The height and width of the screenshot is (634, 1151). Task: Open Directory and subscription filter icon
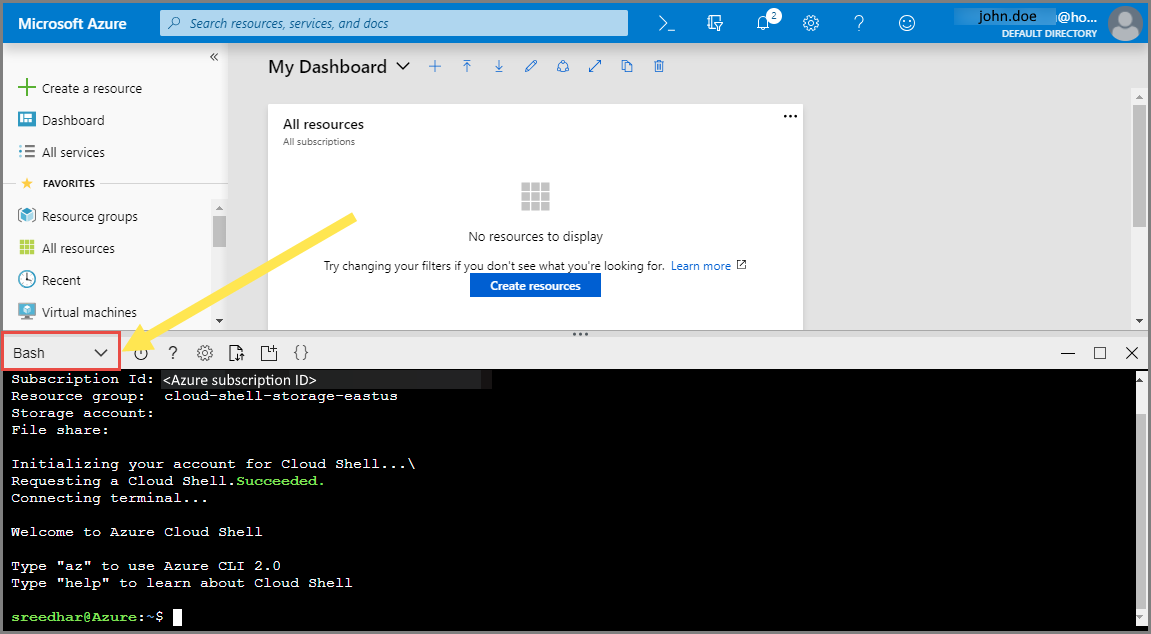coord(715,23)
